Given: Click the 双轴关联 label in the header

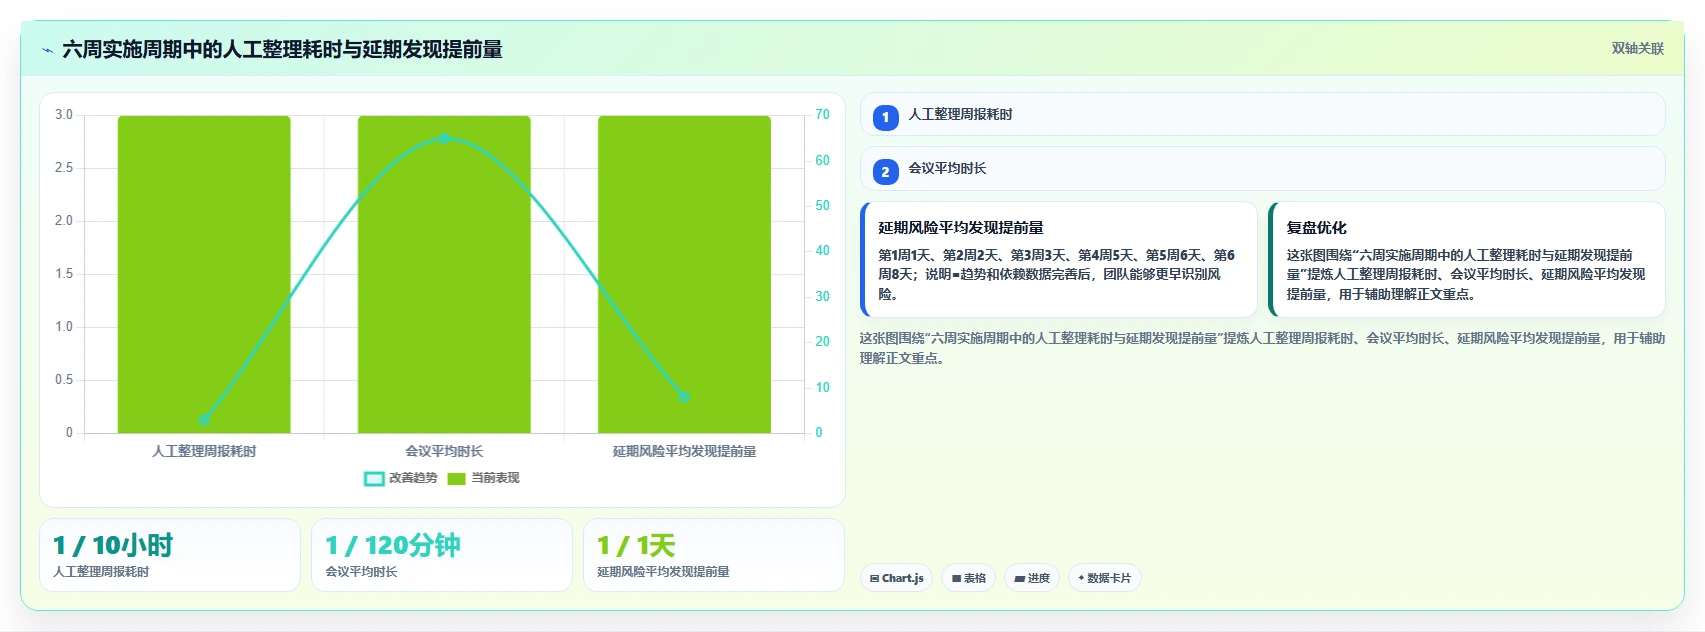Looking at the screenshot, I should (1637, 48).
